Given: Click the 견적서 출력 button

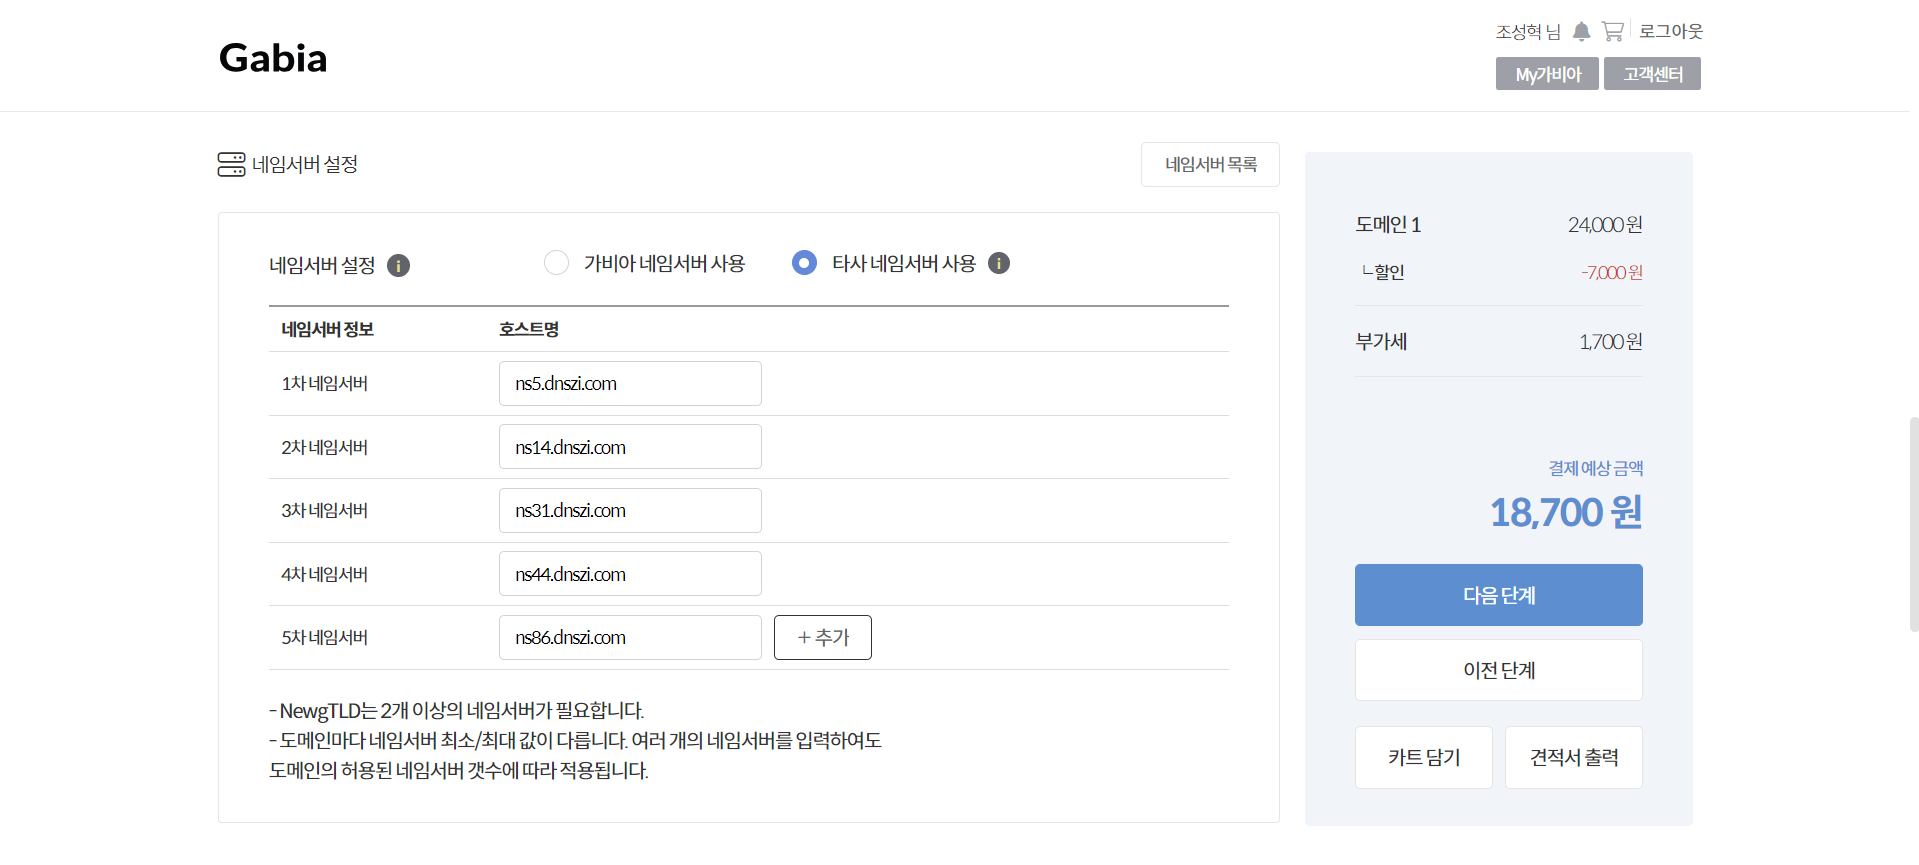Looking at the screenshot, I should (x=1574, y=758).
